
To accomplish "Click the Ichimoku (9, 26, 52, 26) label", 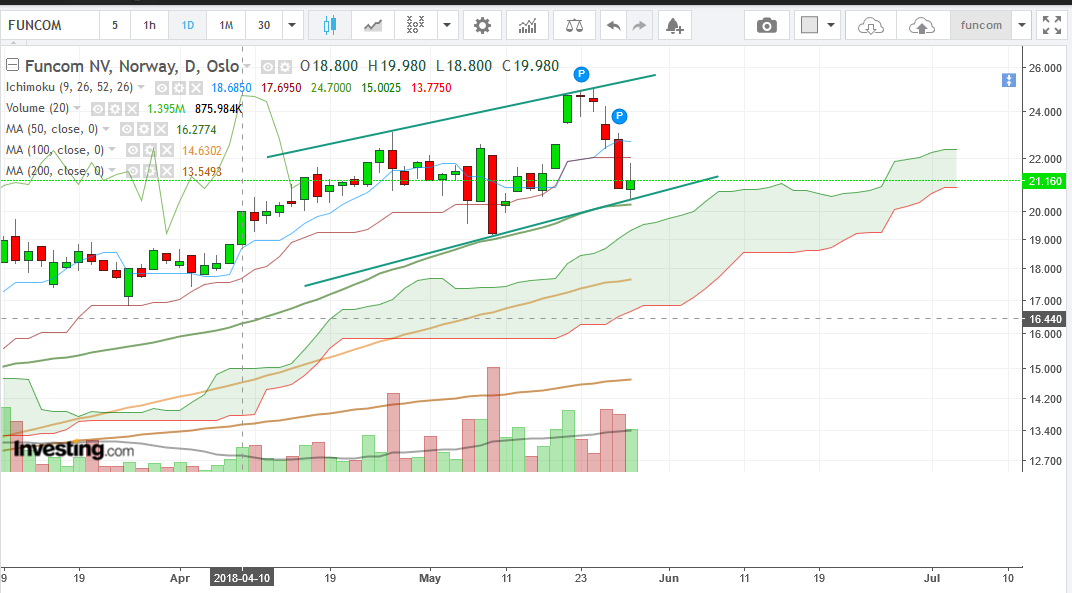I will (x=70, y=88).
